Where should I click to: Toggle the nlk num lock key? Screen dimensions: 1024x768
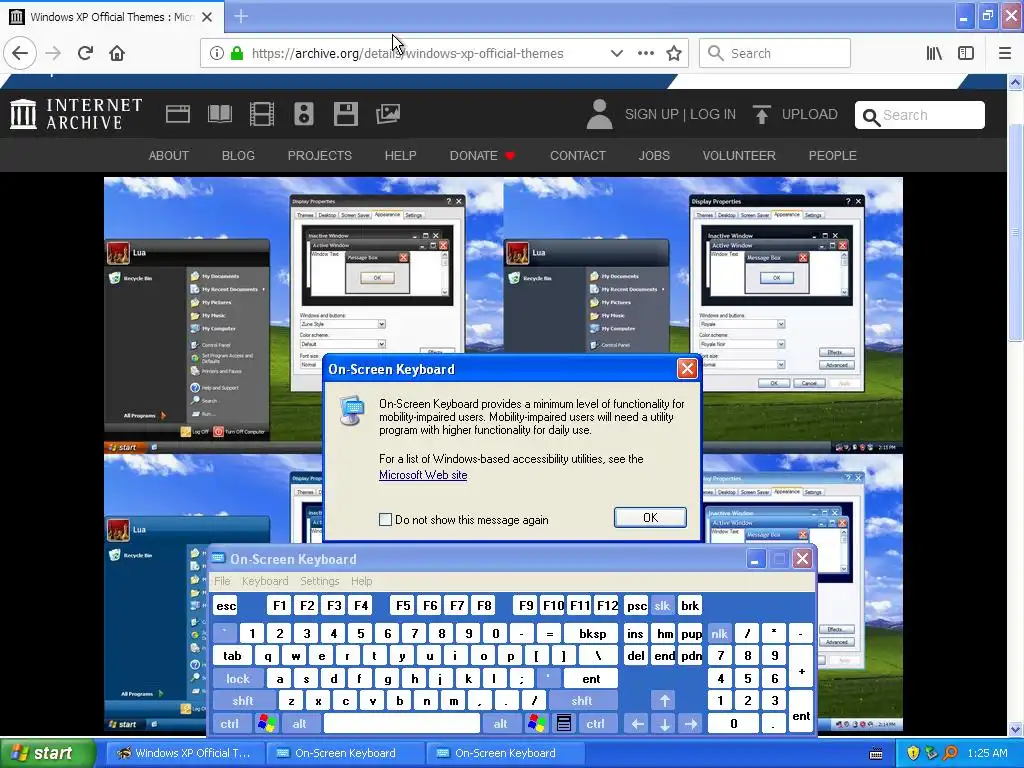click(x=720, y=633)
